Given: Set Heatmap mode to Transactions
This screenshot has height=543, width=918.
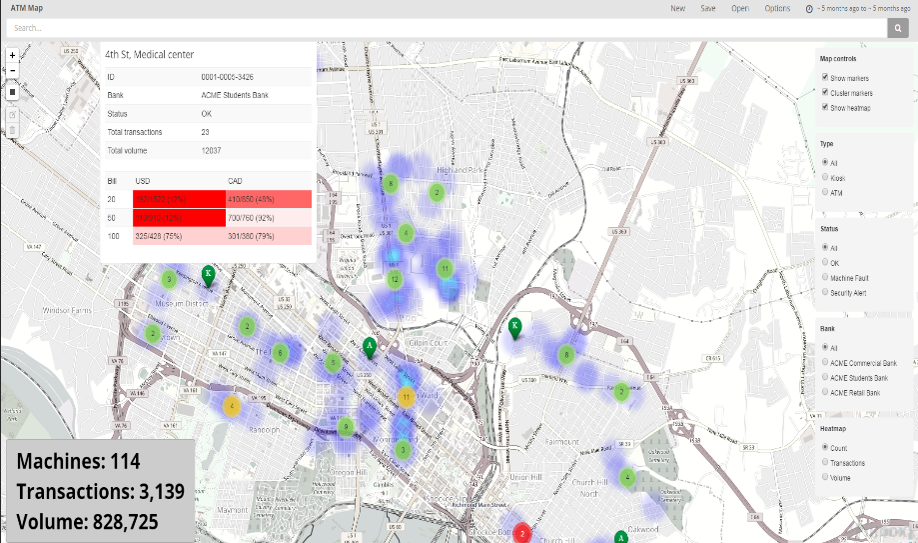Looking at the screenshot, I should (825, 462).
